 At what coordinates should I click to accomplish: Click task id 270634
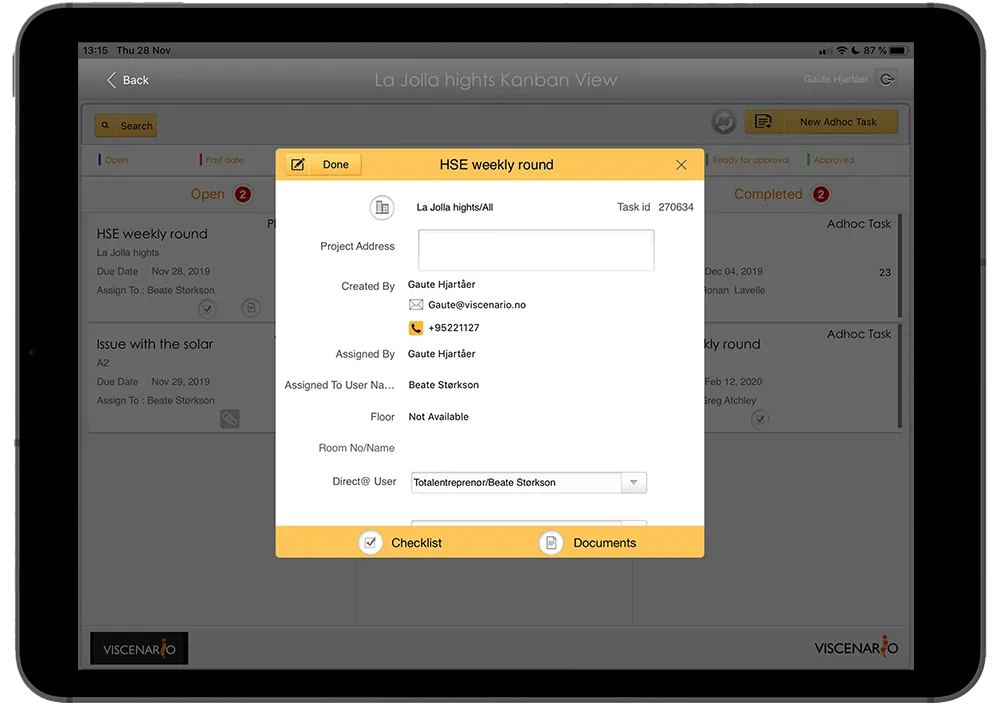coord(675,207)
